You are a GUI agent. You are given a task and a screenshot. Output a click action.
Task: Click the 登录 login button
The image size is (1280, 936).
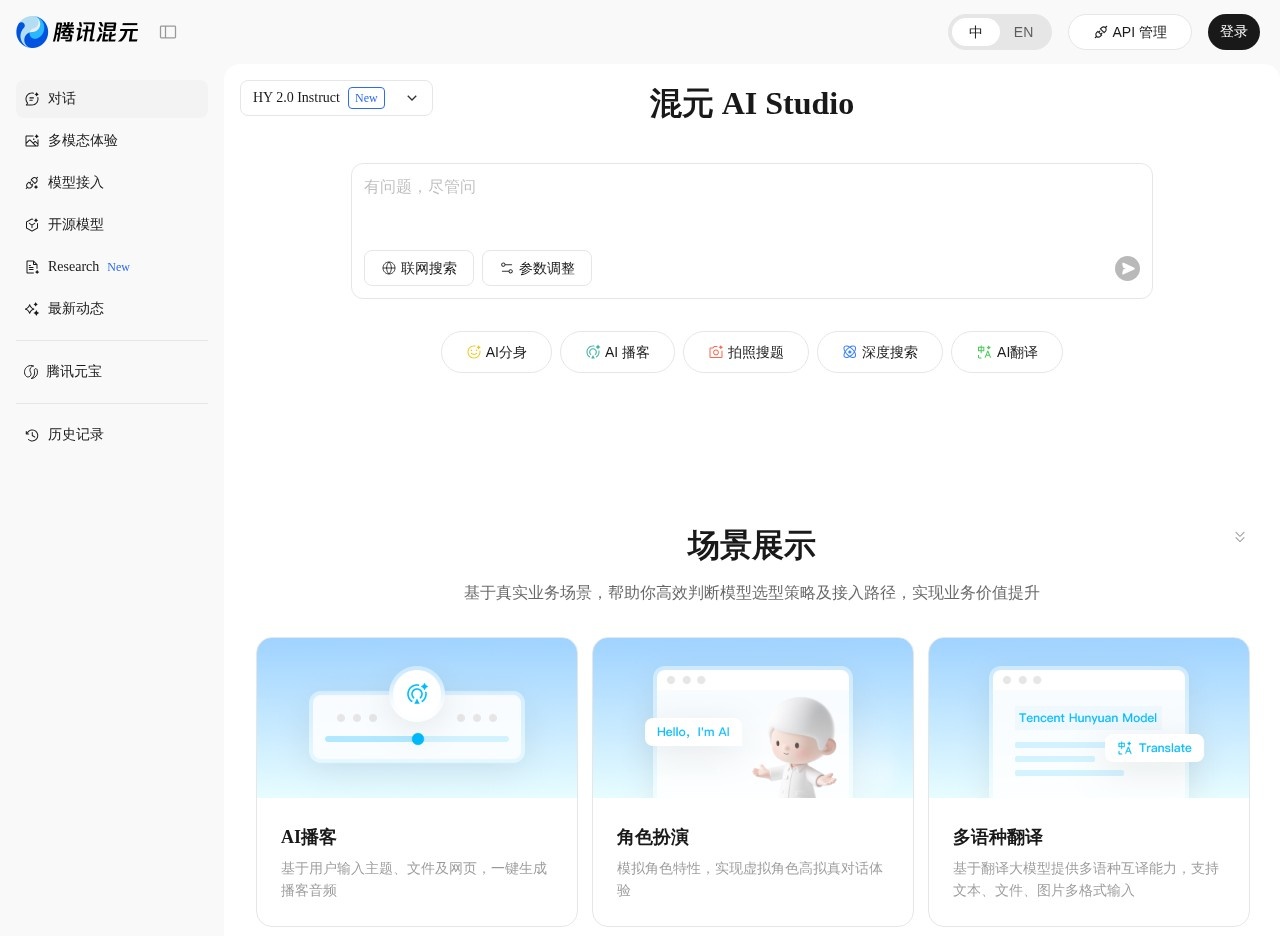click(1234, 32)
